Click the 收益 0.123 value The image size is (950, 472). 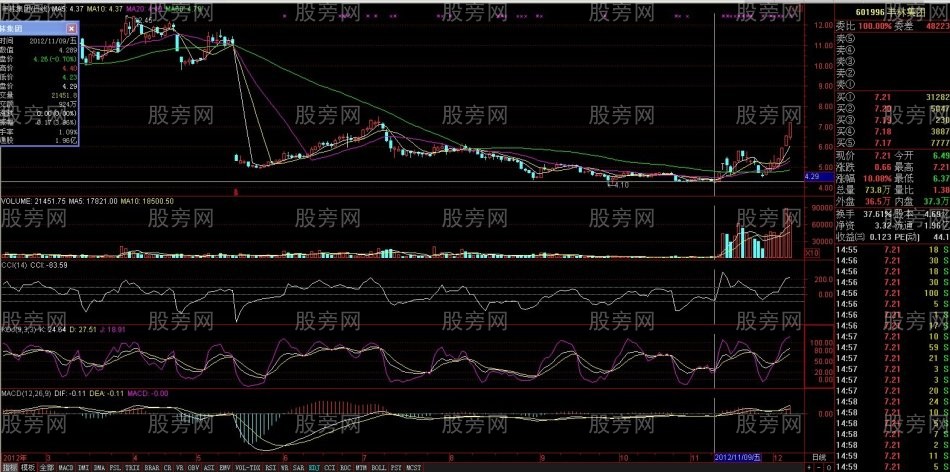[879, 236]
